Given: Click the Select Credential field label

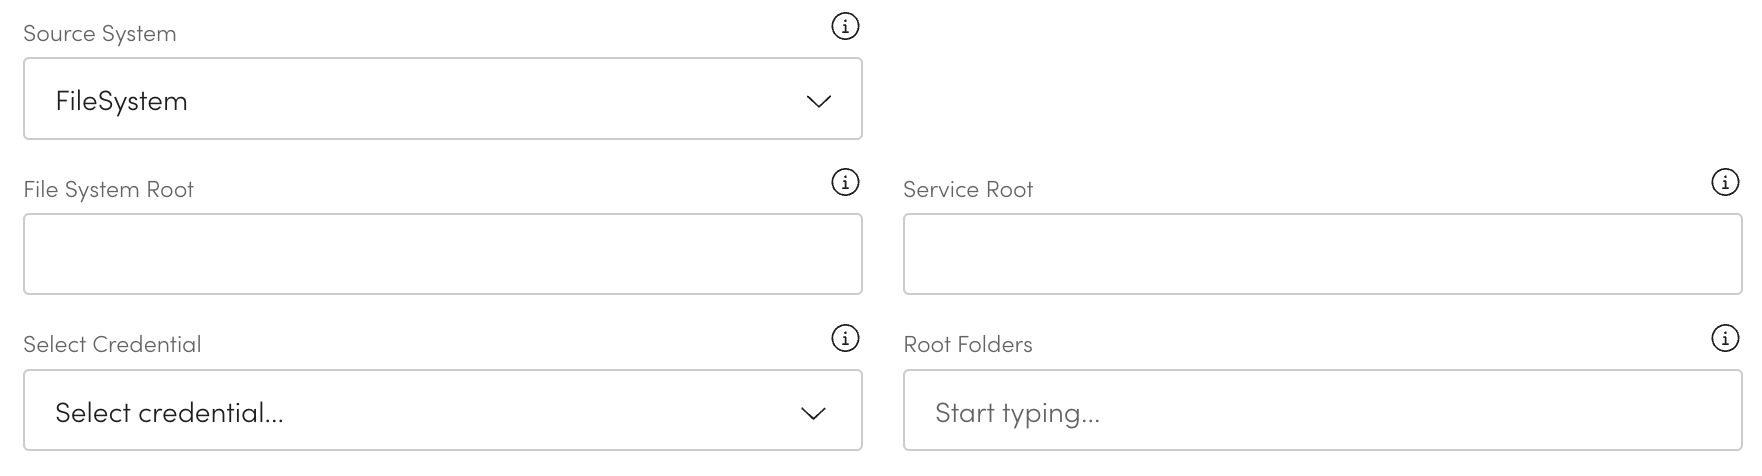Looking at the screenshot, I should click(112, 345).
